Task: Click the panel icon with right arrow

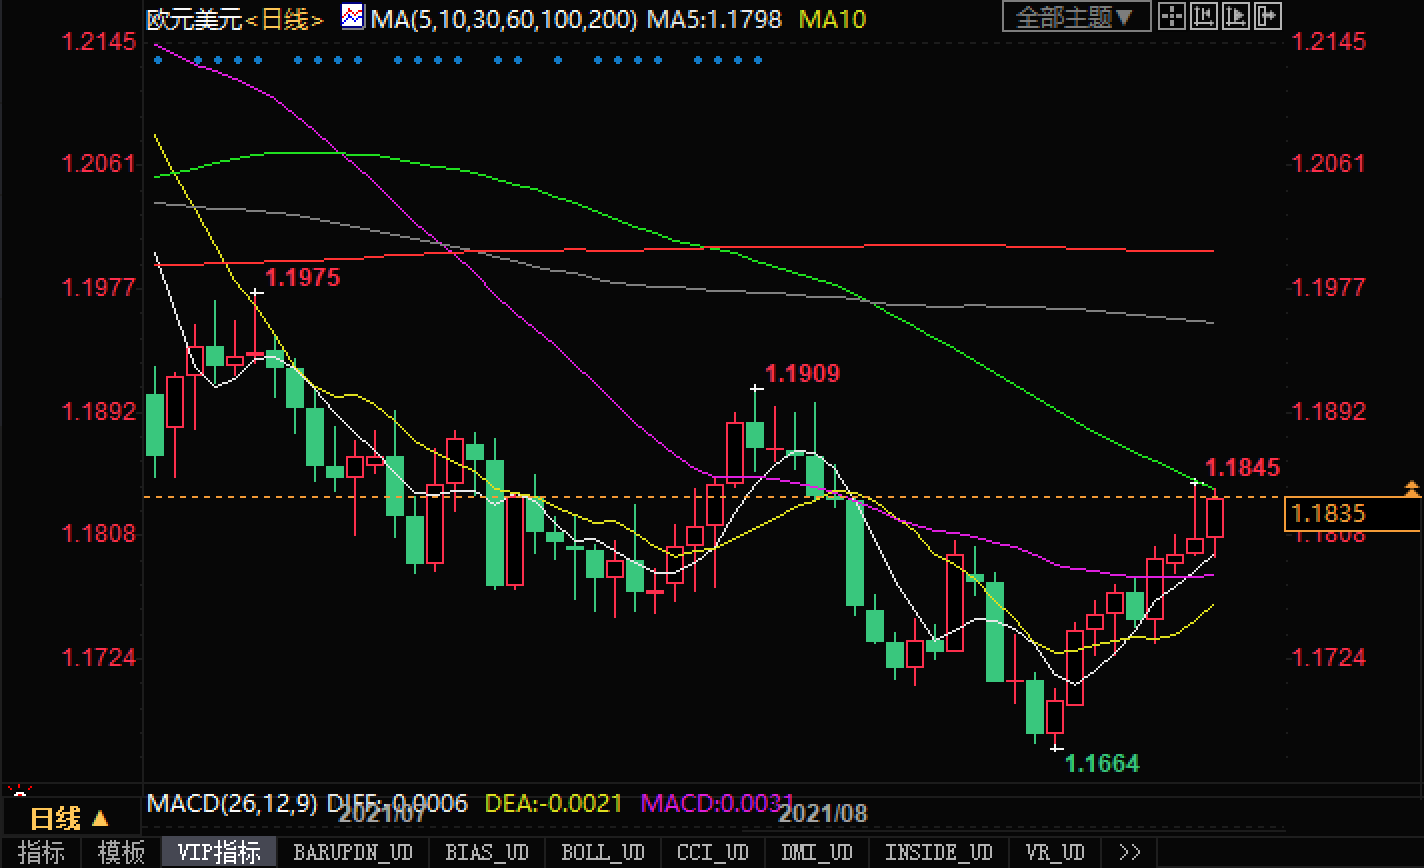Action: pyautogui.click(x=1266, y=16)
